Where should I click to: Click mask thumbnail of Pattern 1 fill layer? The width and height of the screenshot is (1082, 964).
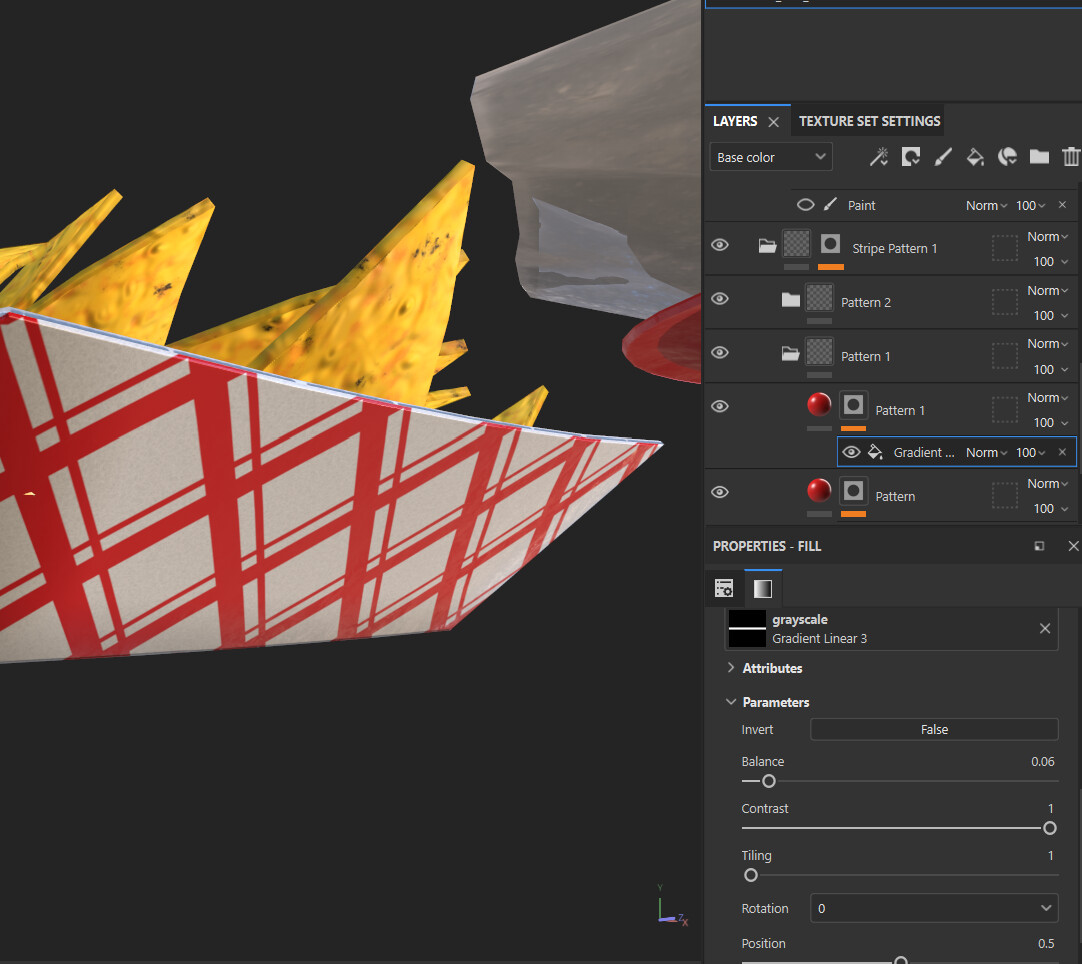[x=854, y=405]
